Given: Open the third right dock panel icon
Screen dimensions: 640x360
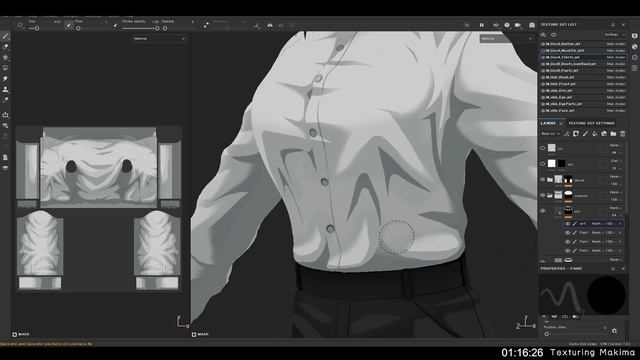Looking at the screenshot, I should [635, 58].
